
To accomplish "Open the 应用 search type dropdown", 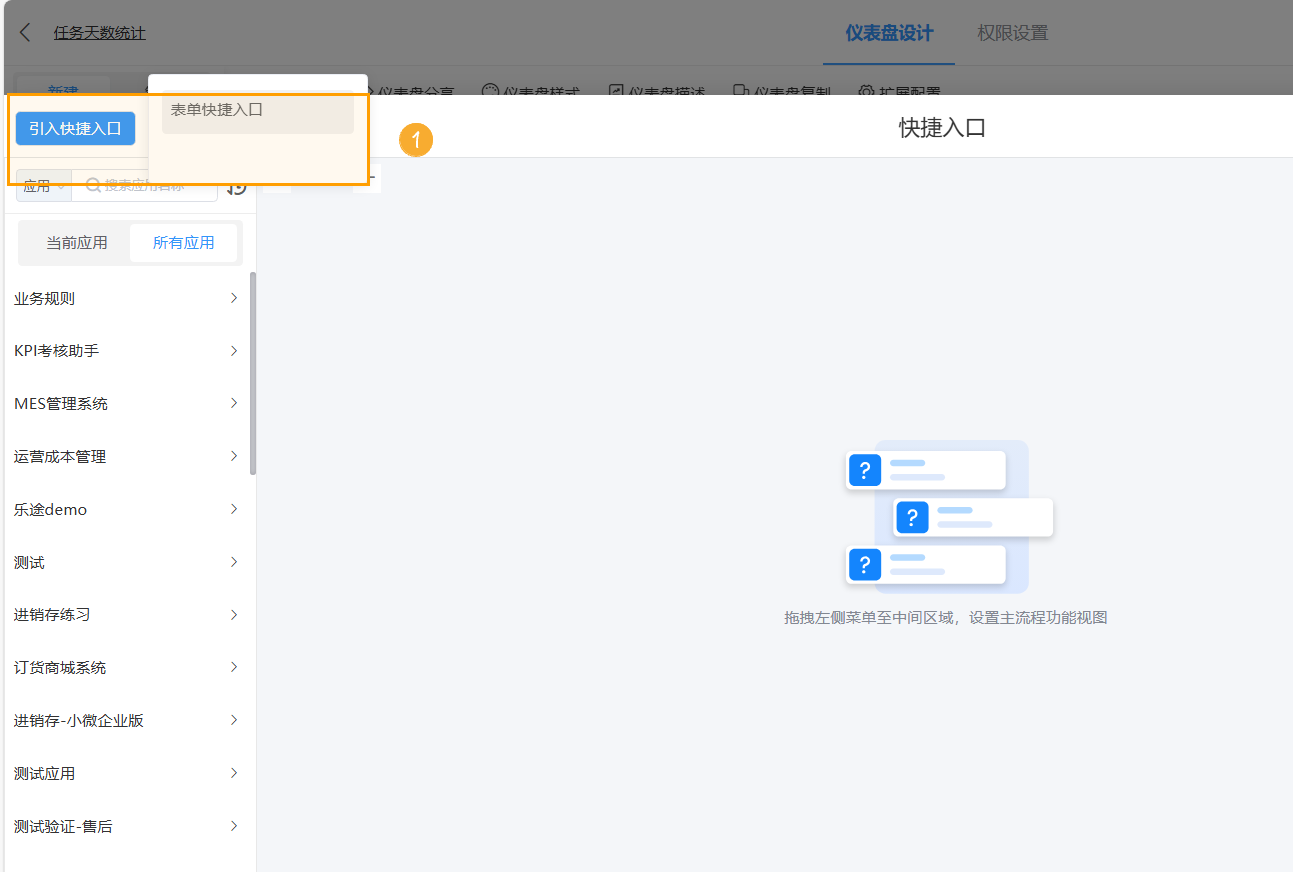I will click(x=43, y=186).
